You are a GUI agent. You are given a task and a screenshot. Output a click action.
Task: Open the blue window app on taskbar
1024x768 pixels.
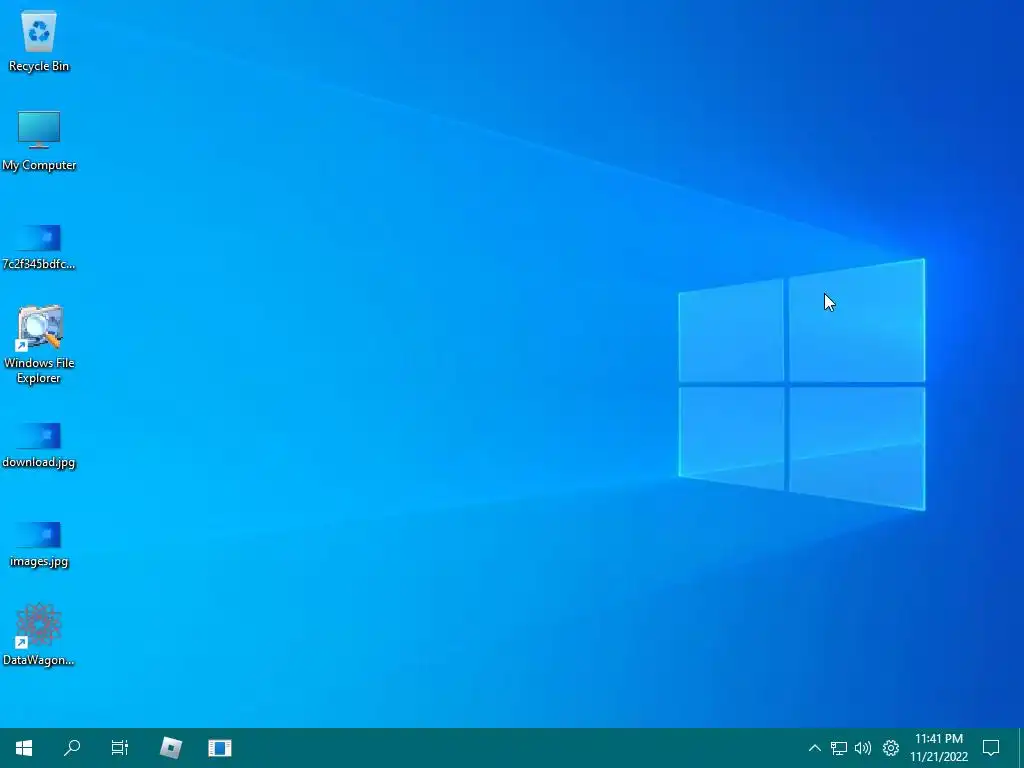(219, 748)
